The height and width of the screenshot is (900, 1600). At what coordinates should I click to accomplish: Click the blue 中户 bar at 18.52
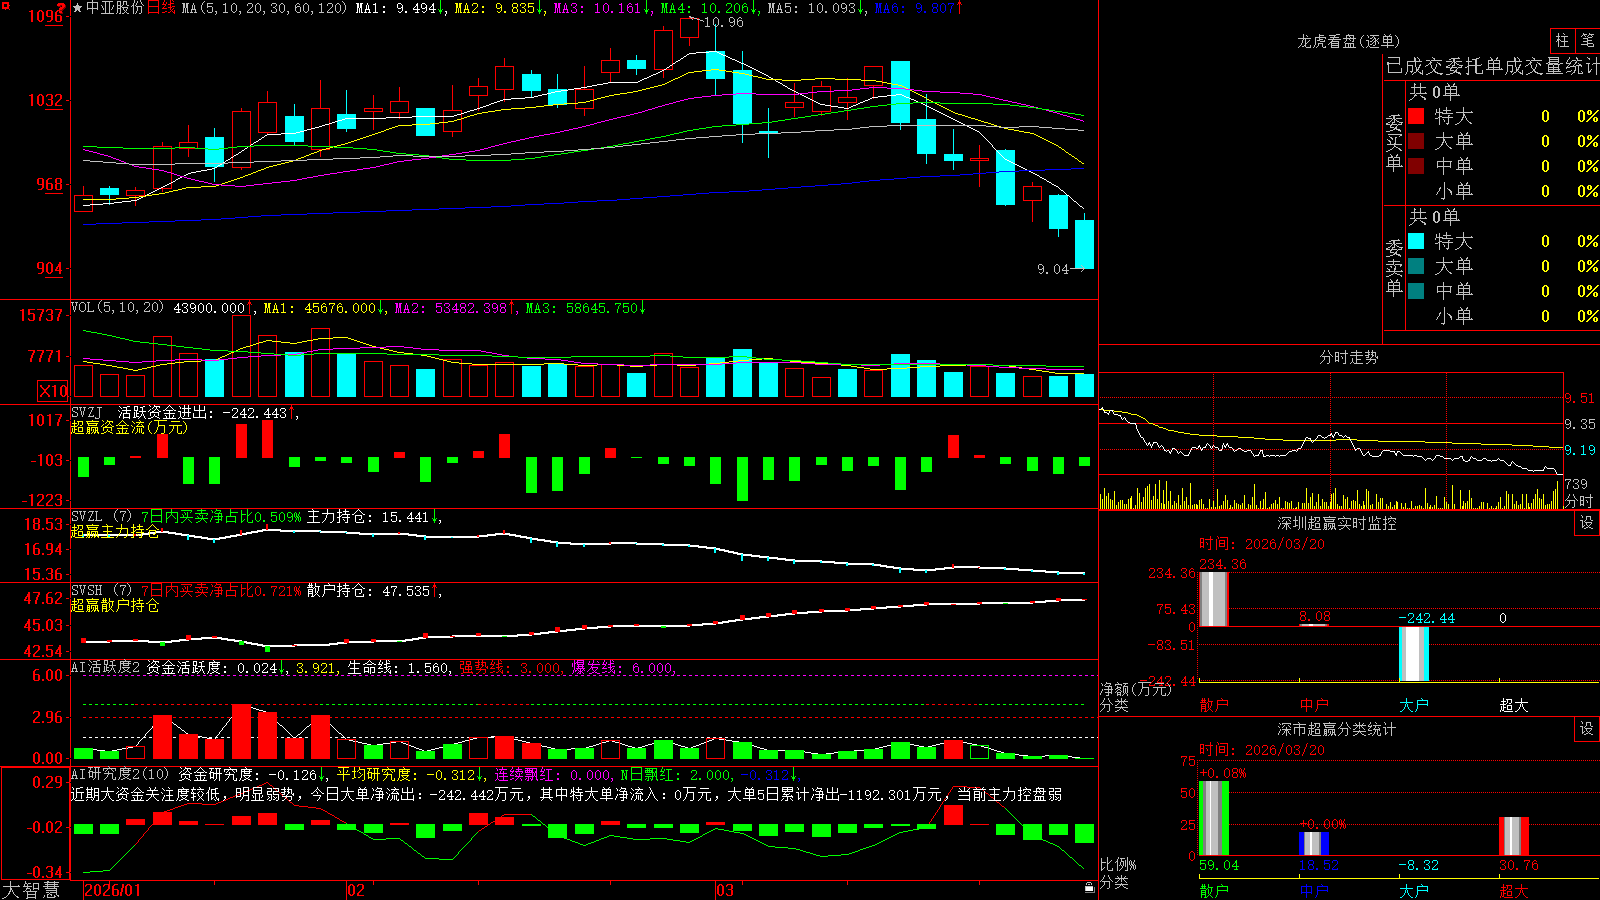click(1314, 844)
